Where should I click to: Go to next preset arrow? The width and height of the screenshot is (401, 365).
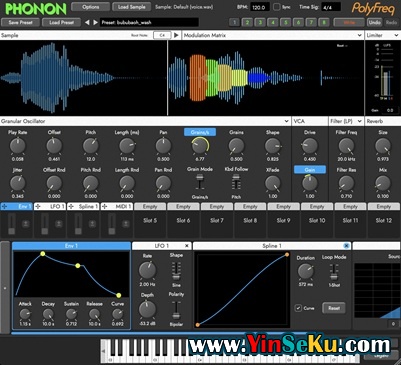95,22
